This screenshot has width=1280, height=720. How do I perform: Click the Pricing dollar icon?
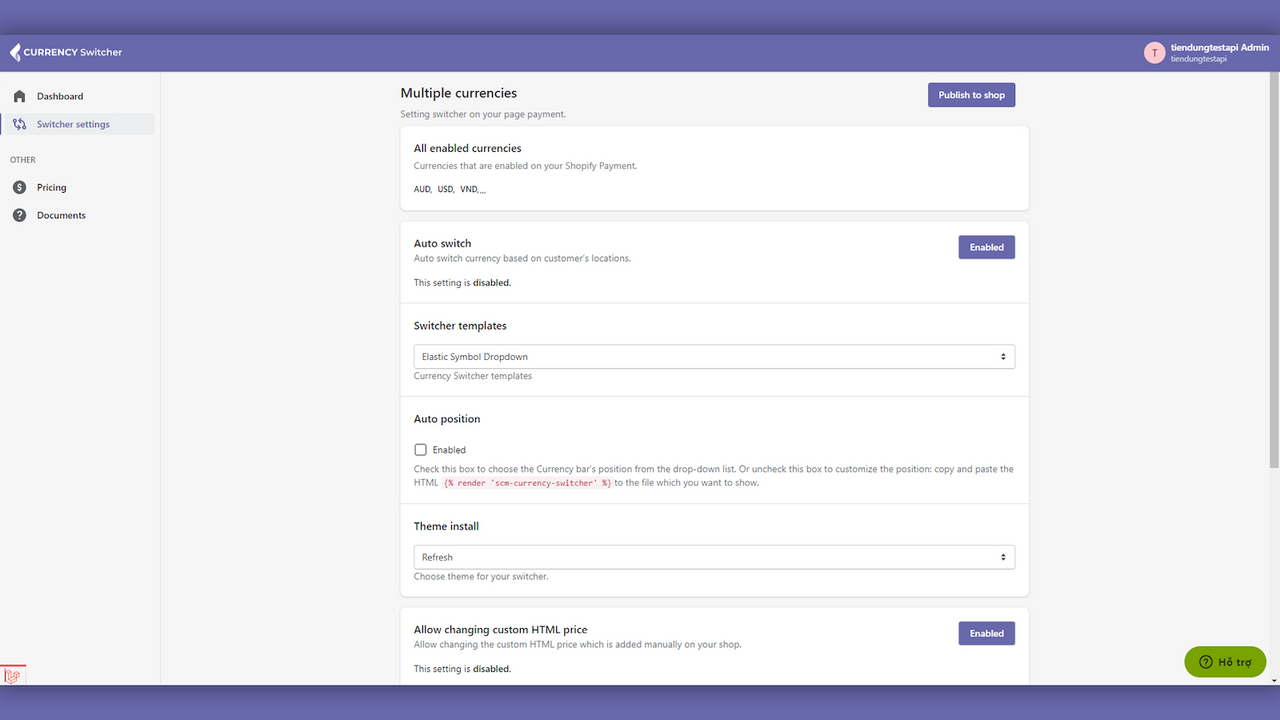point(20,187)
